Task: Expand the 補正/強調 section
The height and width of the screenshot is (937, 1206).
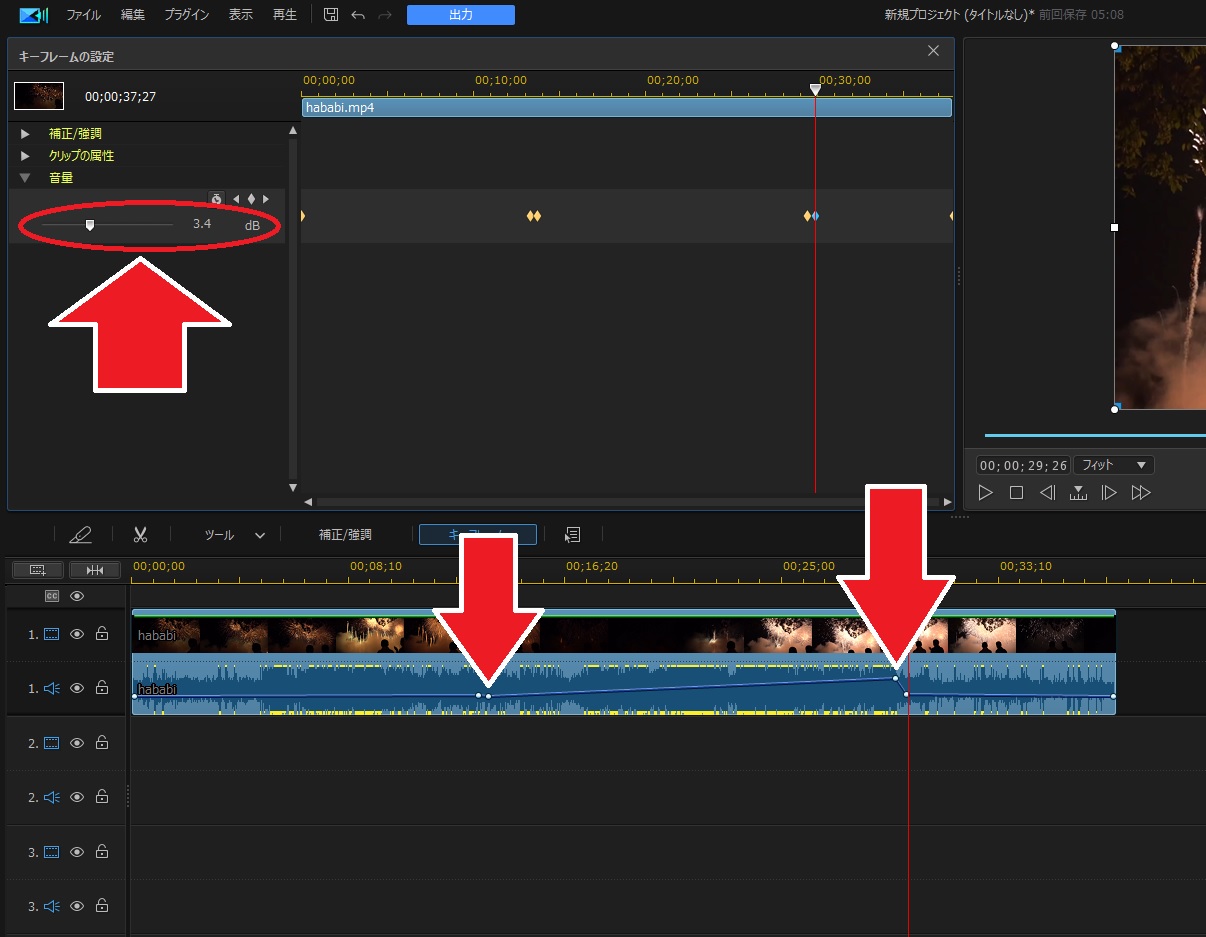Action: [25, 133]
